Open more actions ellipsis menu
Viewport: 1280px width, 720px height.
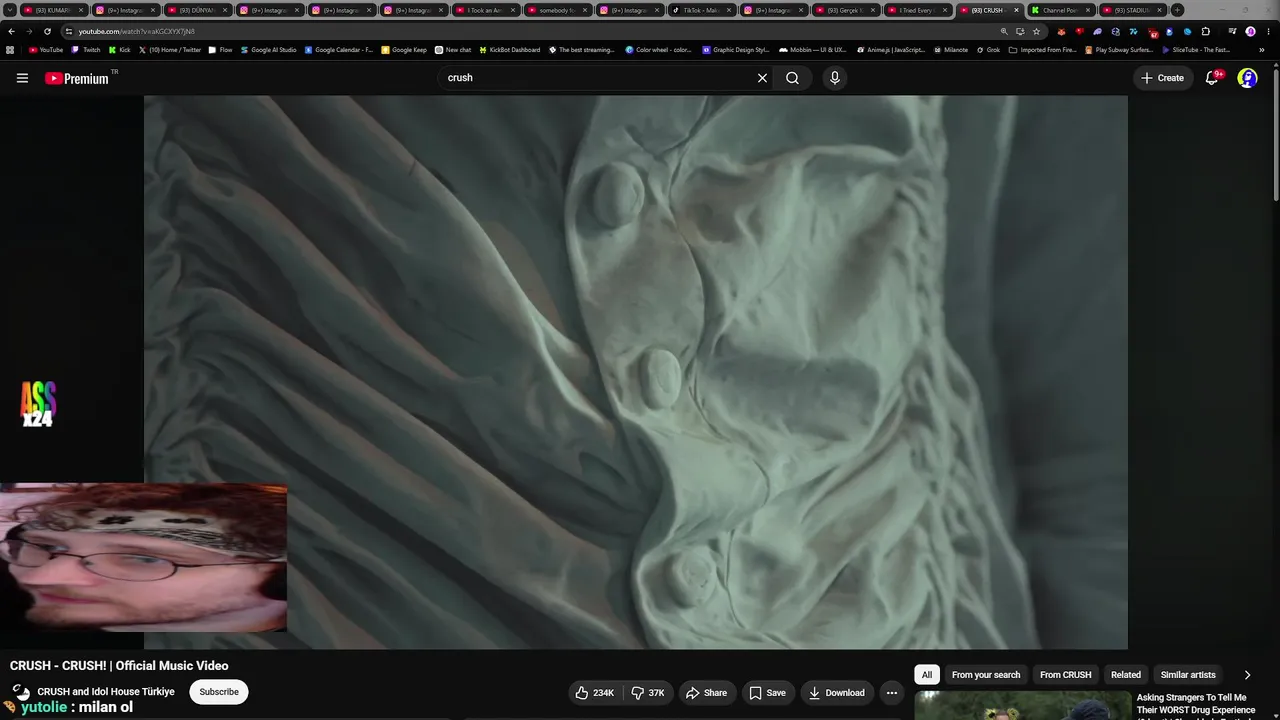892,693
